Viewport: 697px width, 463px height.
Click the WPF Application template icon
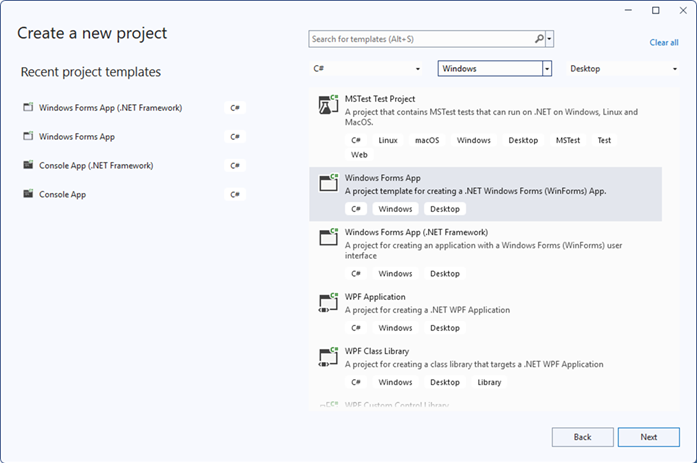pyautogui.click(x=328, y=302)
